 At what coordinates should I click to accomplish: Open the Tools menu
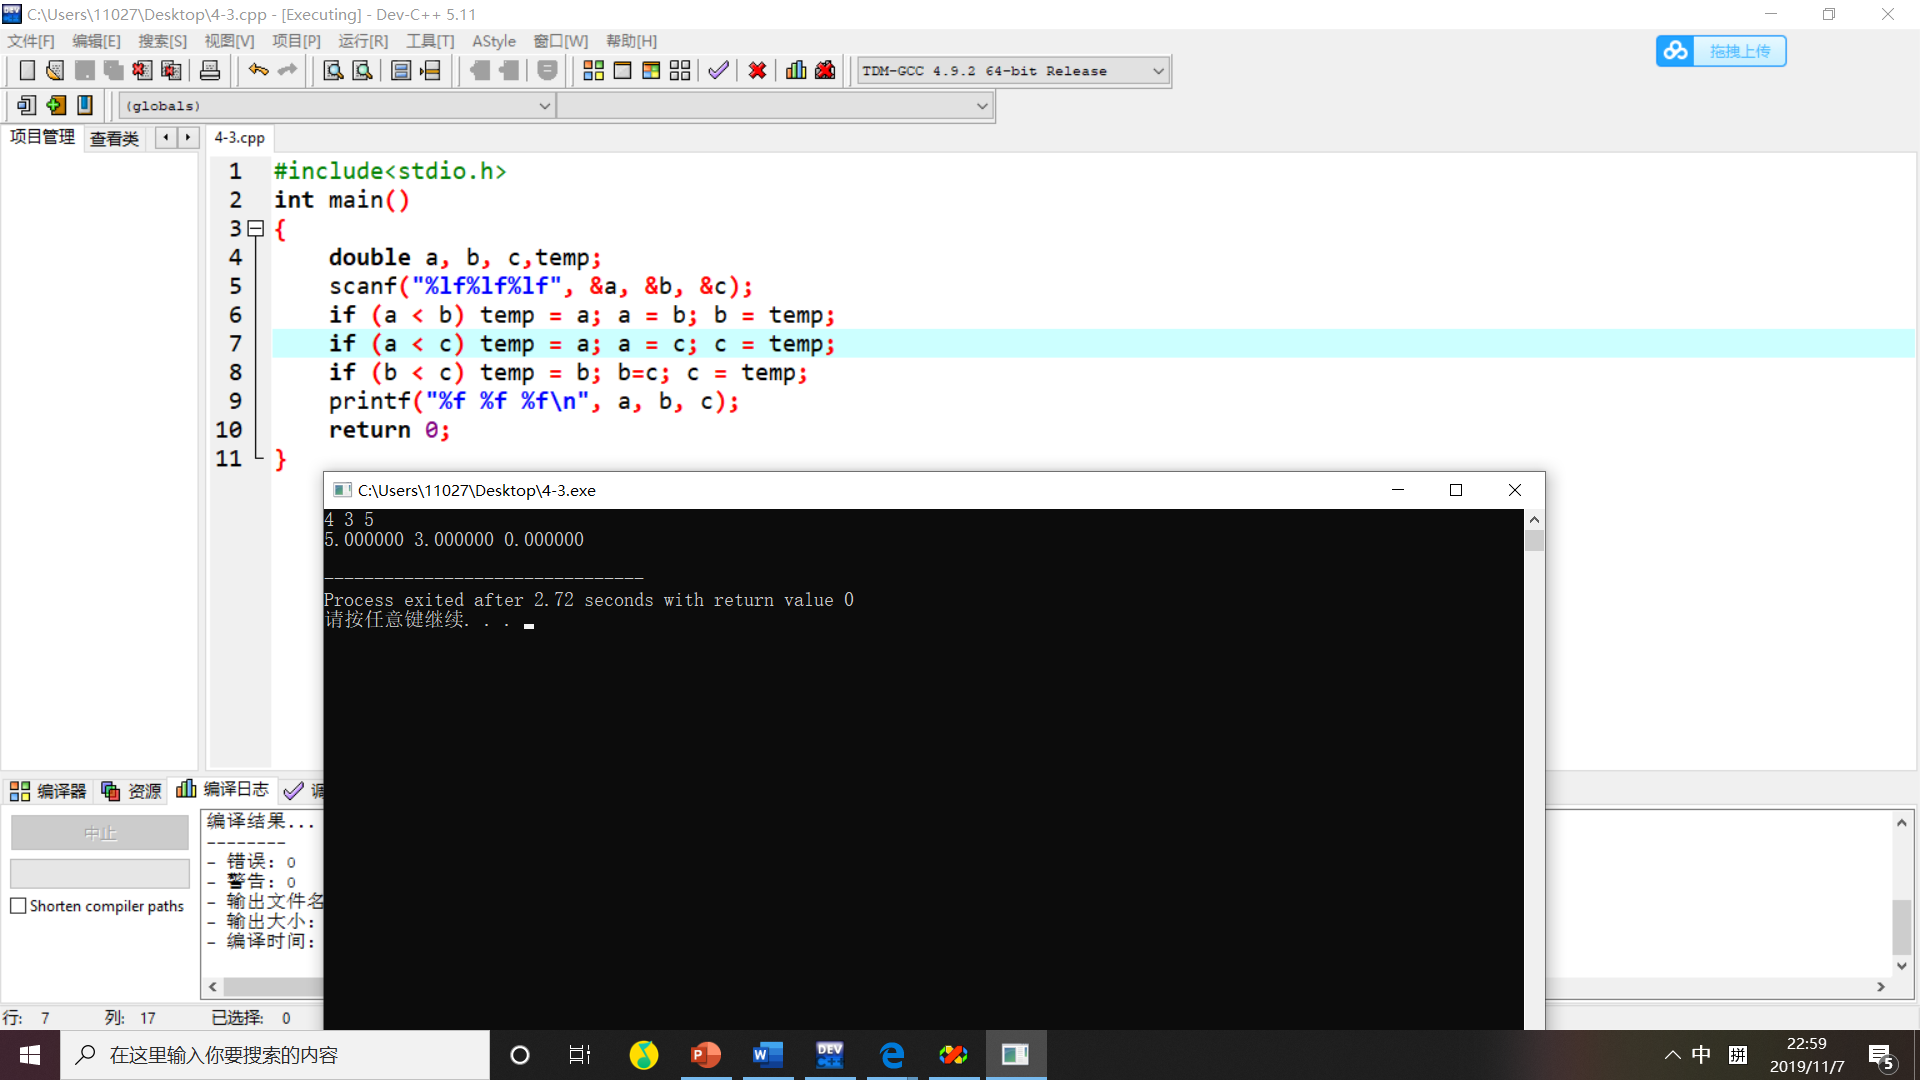(430, 41)
